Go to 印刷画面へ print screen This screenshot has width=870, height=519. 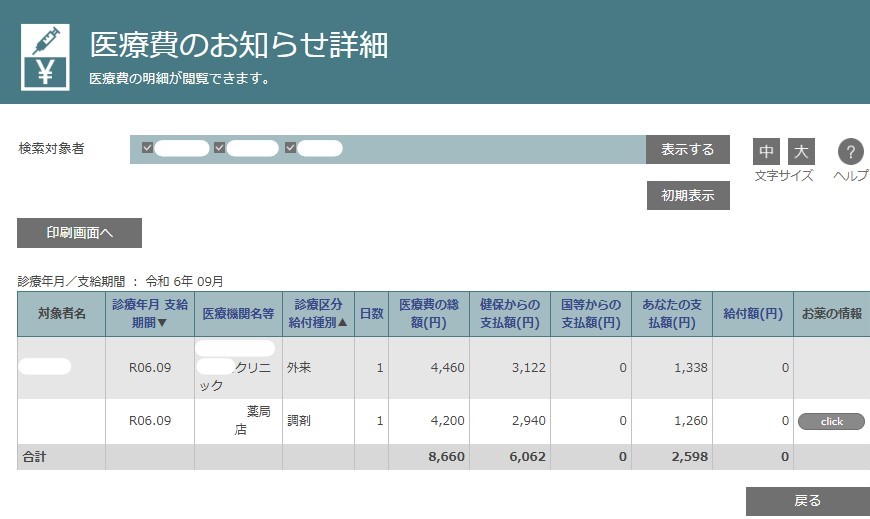[79, 233]
